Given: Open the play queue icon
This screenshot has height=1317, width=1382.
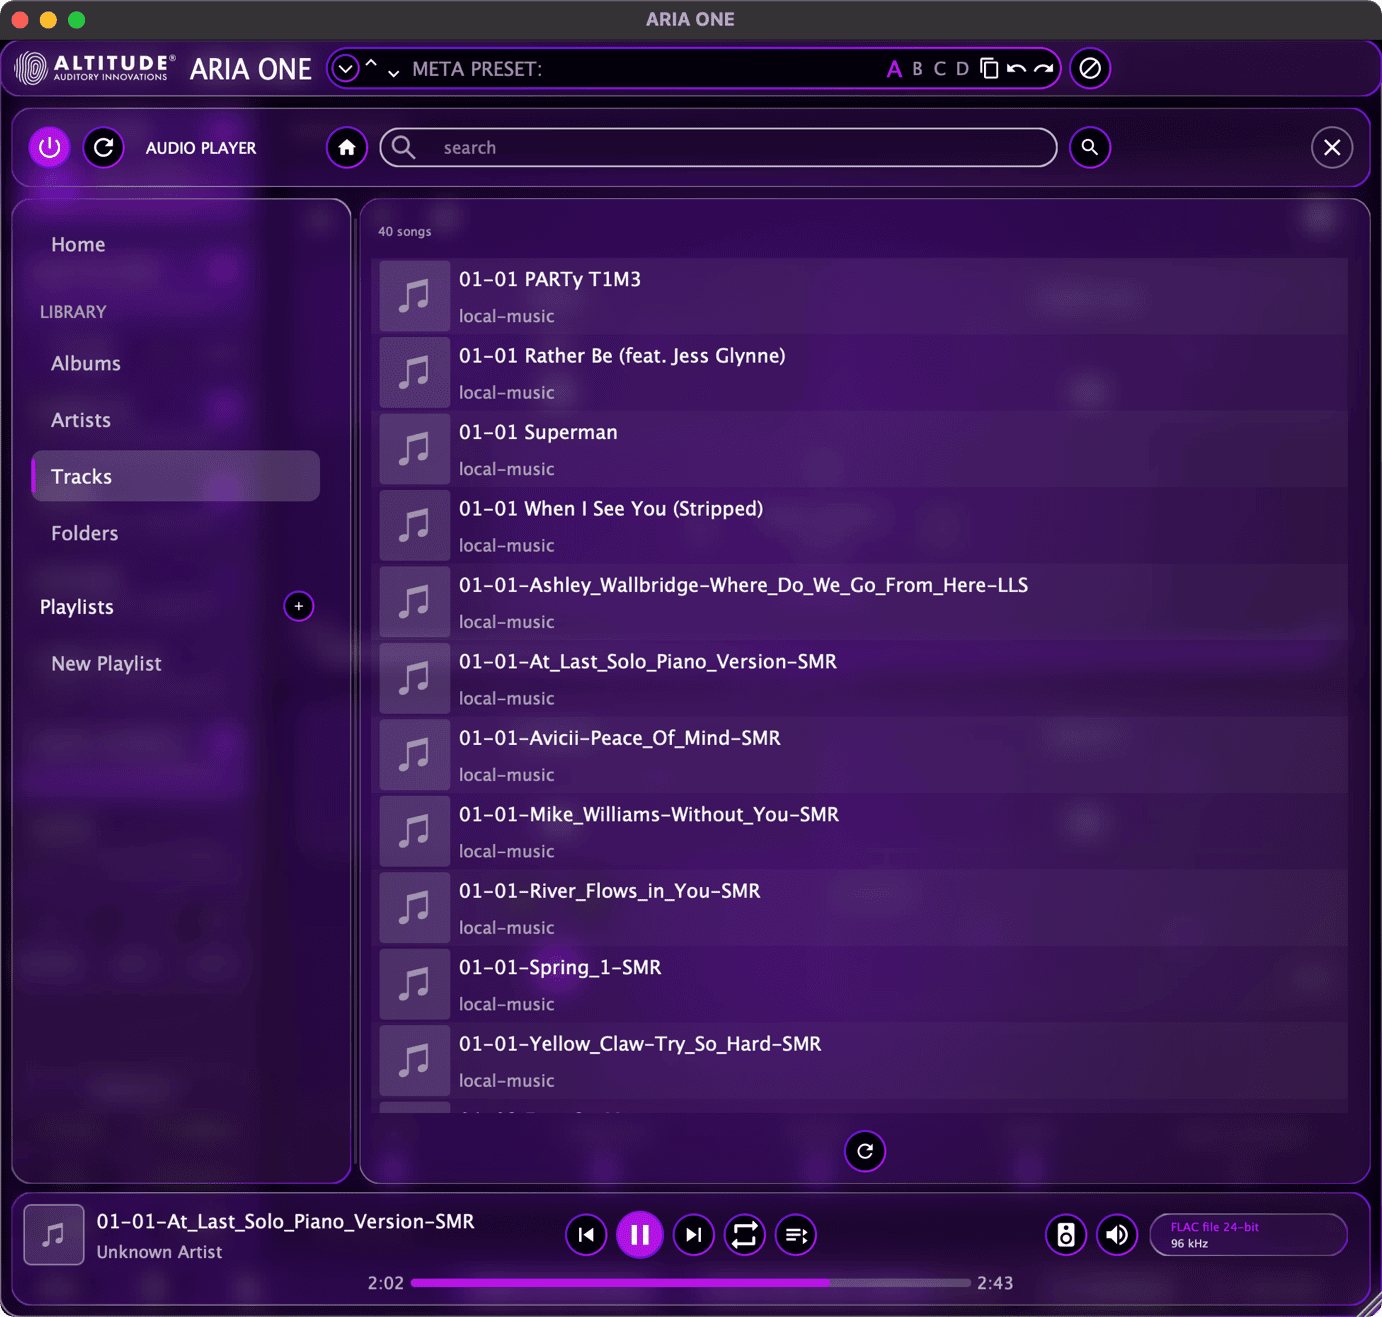Looking at the screenshot, I should (796, 1235).
